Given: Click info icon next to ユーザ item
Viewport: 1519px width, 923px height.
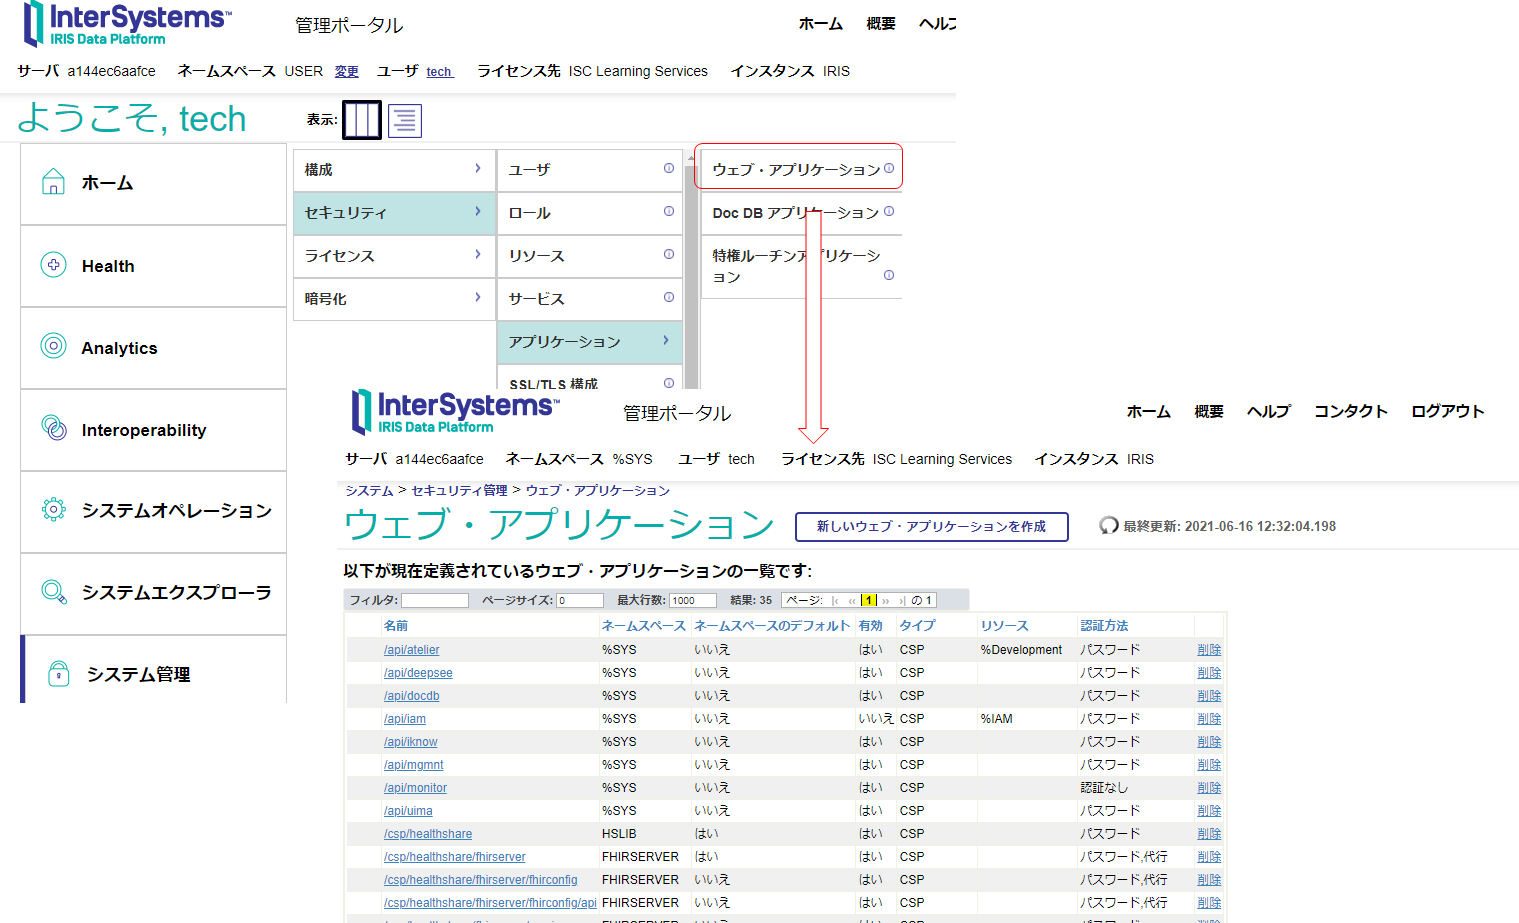Looking at the screenshot, I should point(669,169).
